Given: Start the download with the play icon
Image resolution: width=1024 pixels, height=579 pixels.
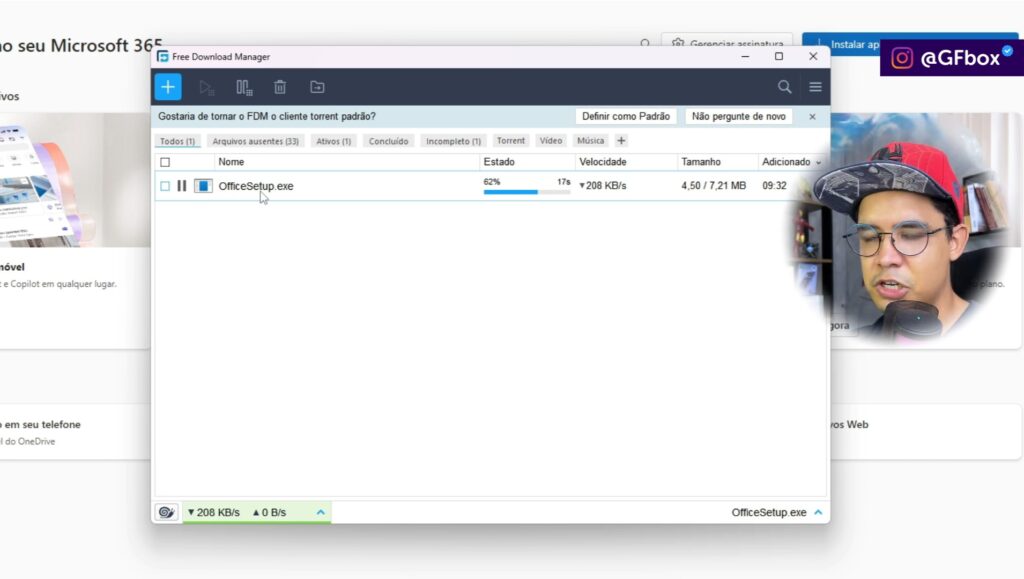Looking at the screenshot, I should coord(206,87).
